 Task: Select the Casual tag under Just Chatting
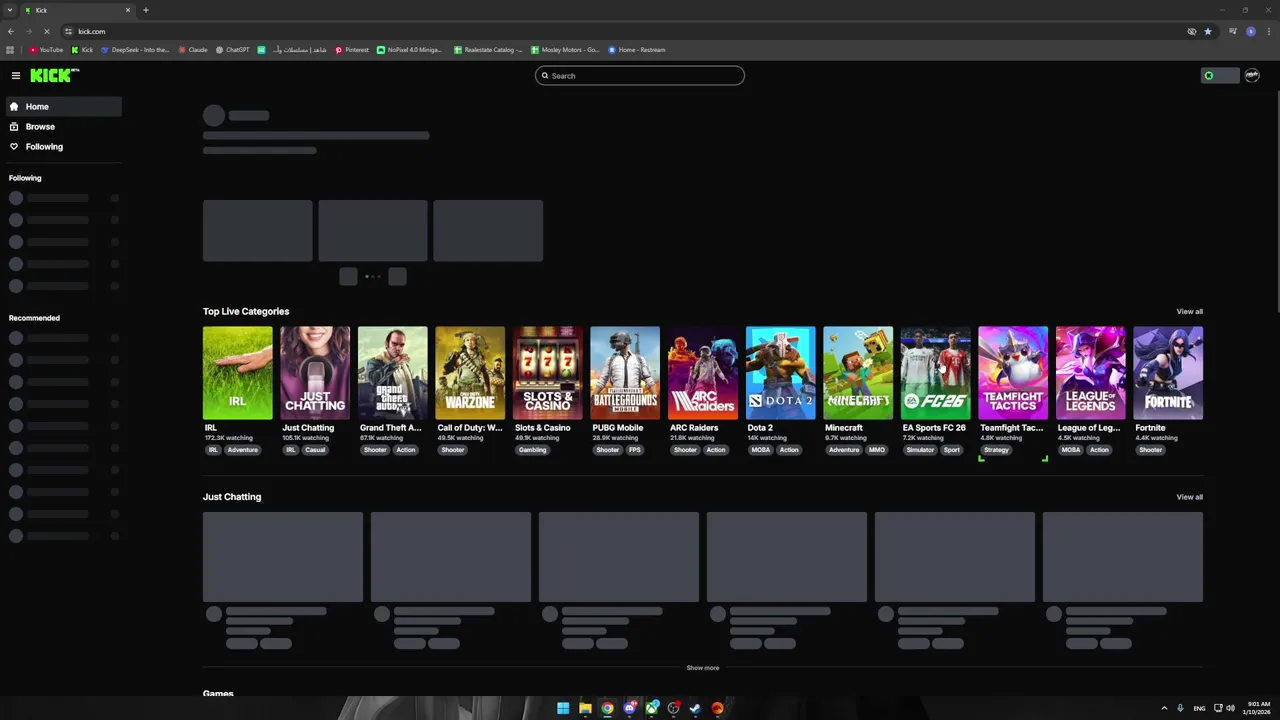pyautogui.click(x=315, y=450)
